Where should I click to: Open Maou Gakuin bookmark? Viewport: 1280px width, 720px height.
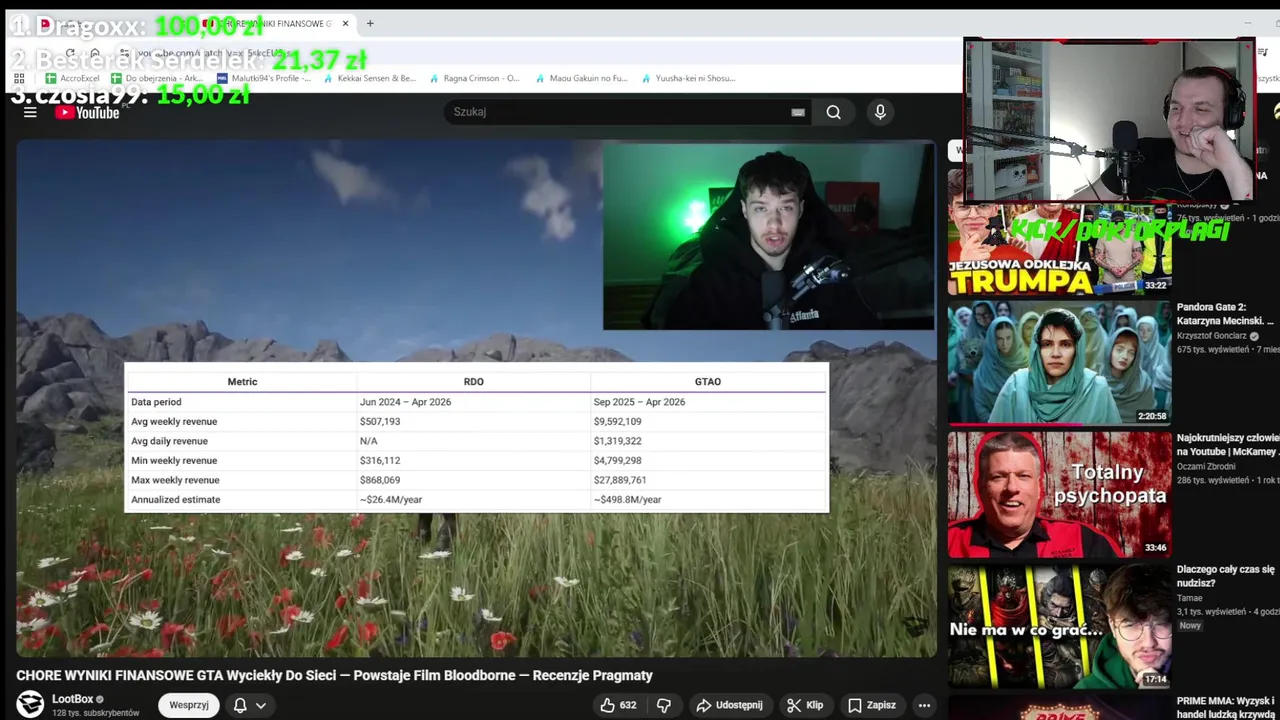click(x=581, y=78)
